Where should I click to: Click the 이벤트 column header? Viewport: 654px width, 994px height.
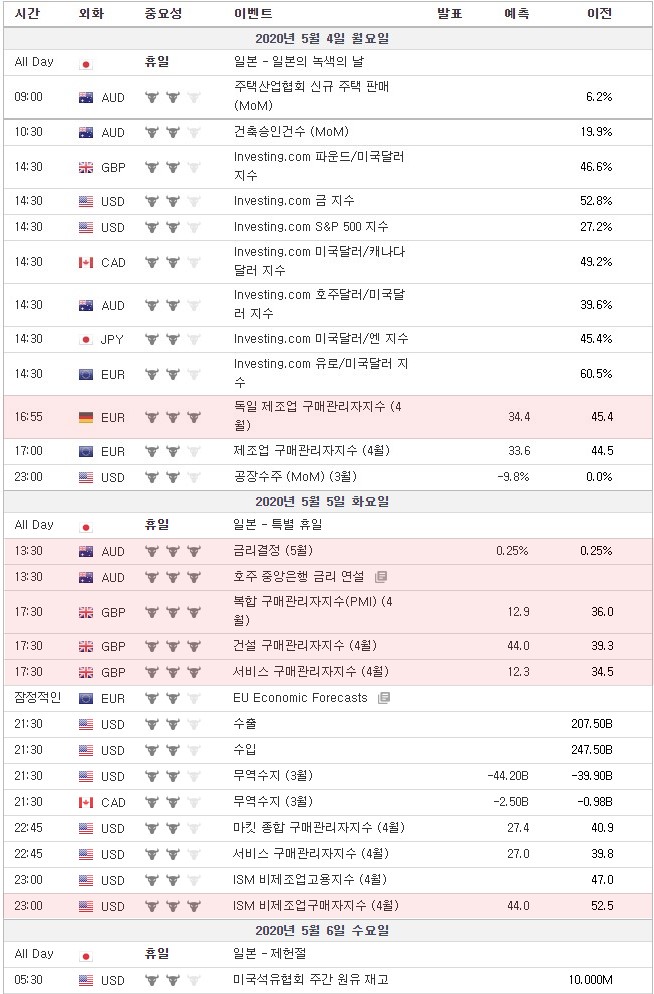[253, 13]
